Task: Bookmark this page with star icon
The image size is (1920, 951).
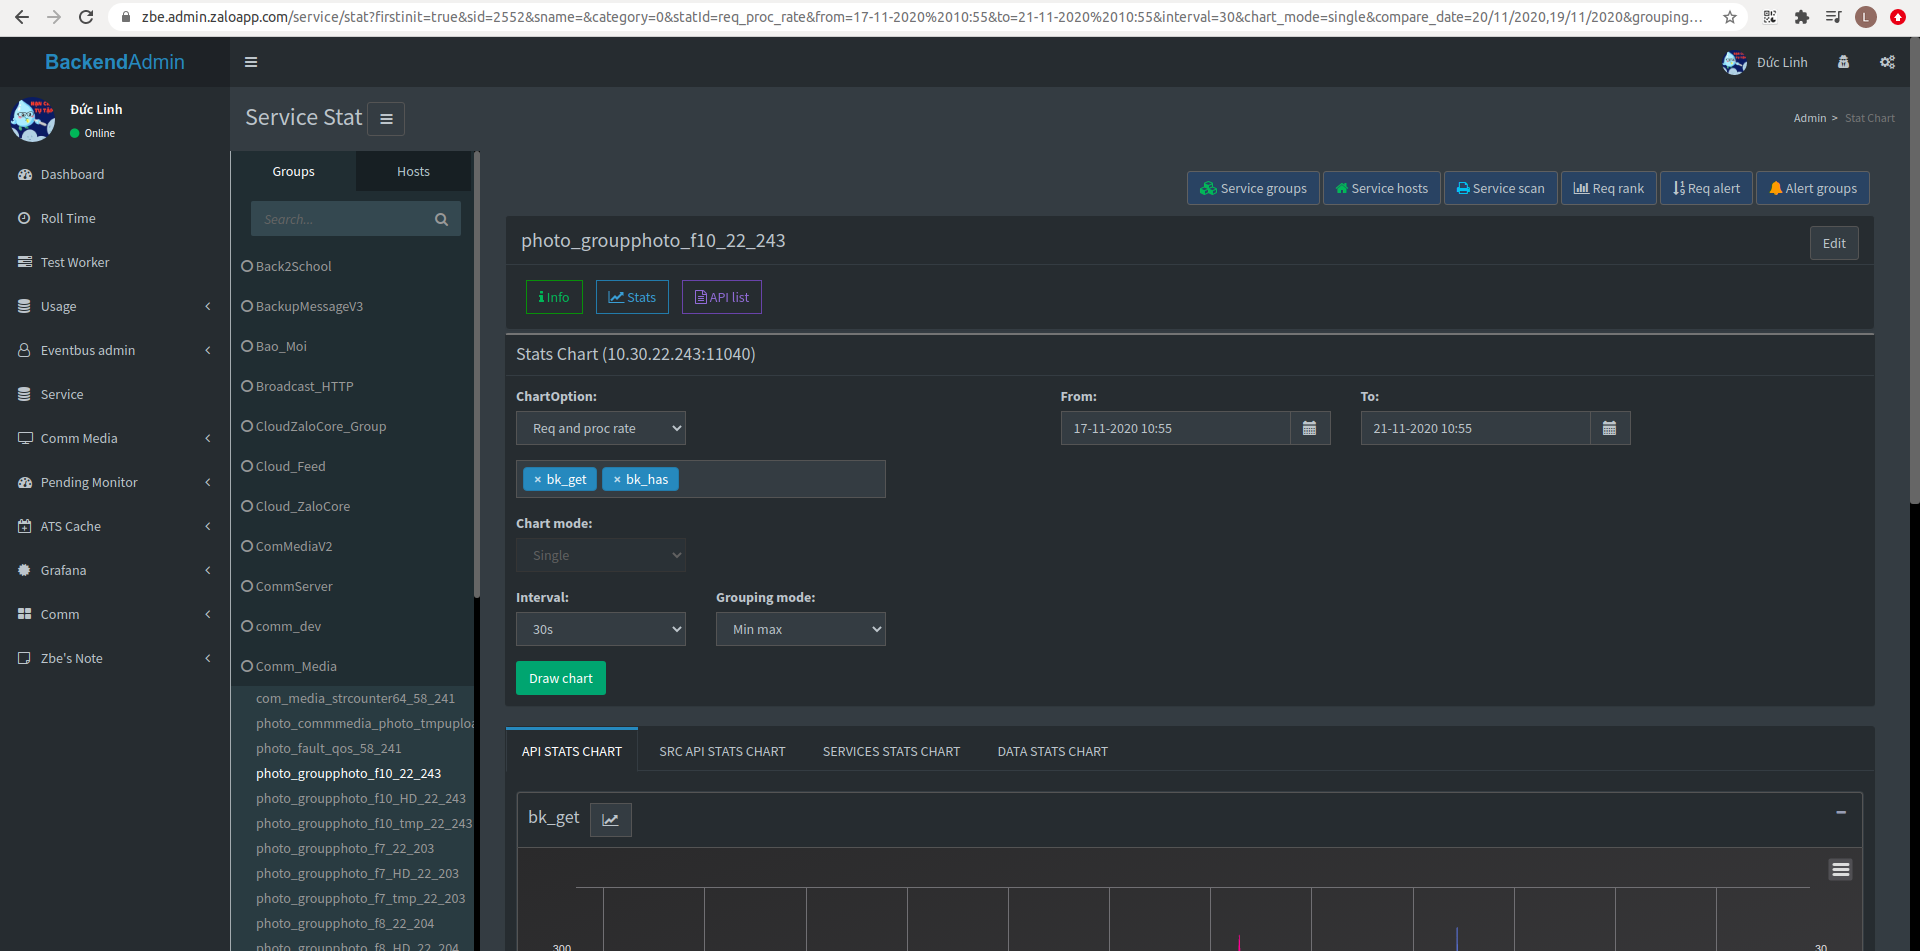Action: [1729, 17]
